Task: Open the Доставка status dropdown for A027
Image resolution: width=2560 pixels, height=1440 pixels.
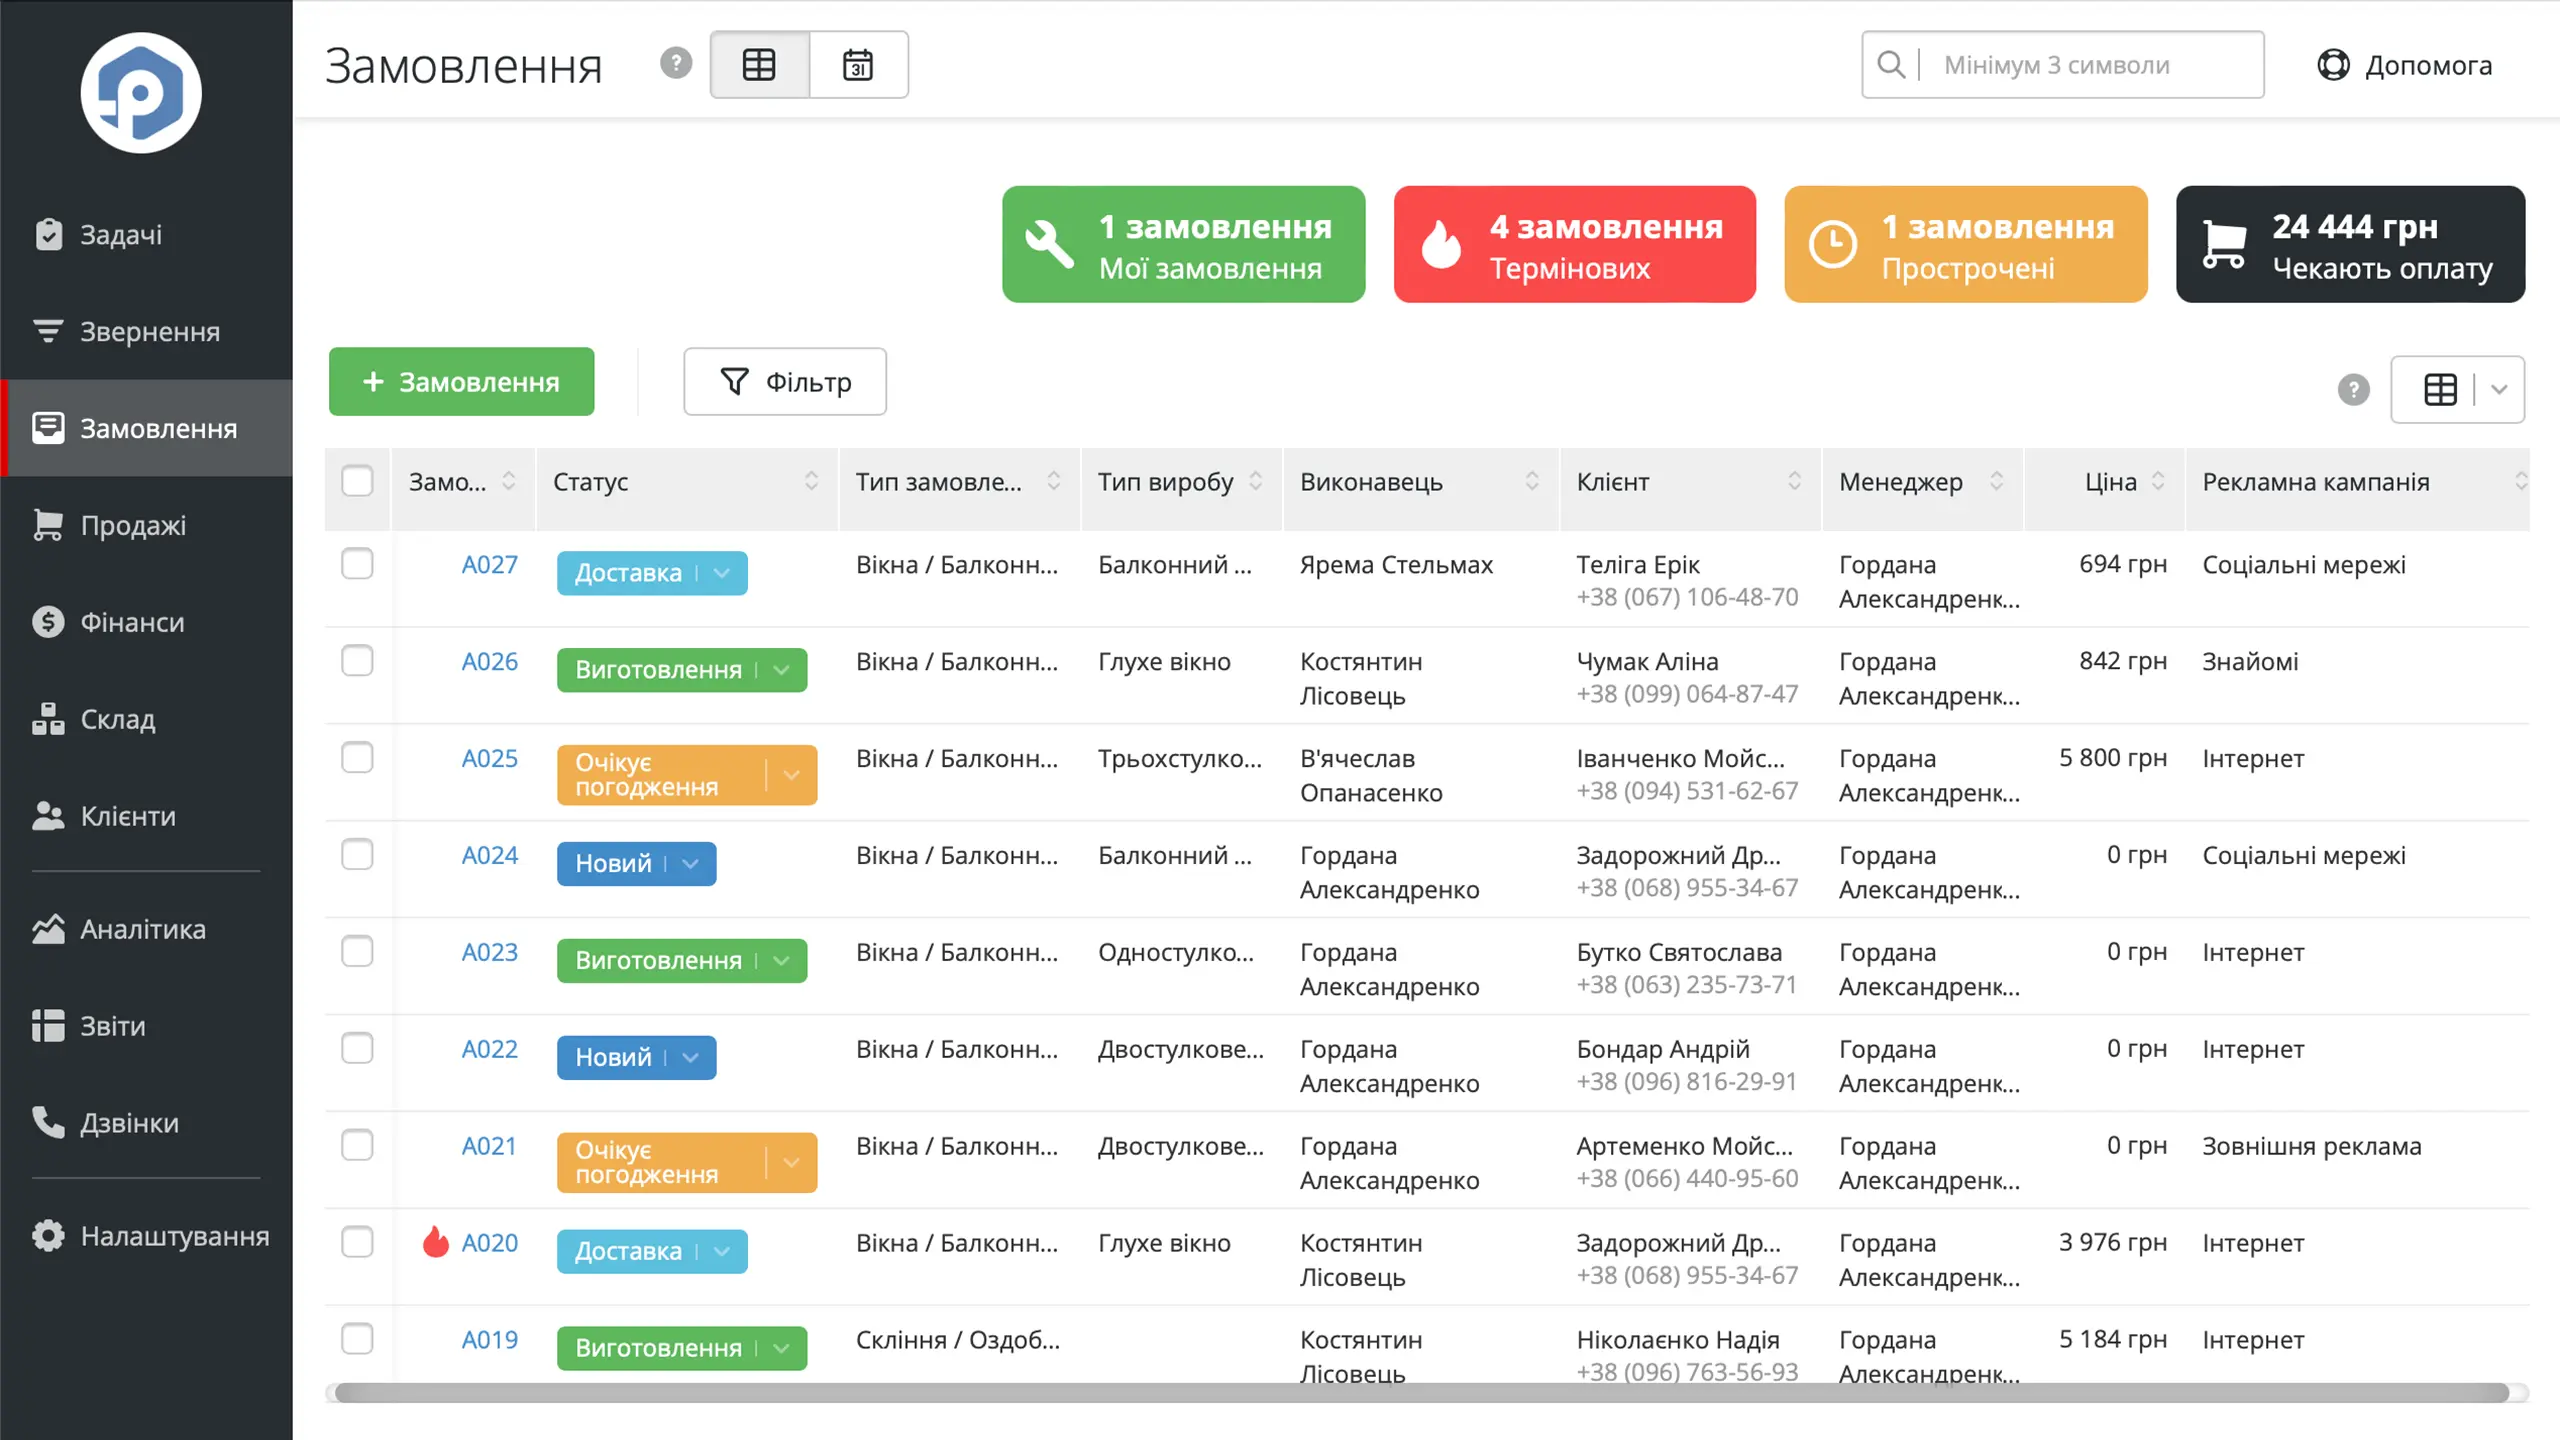Action: pos(722,573)
